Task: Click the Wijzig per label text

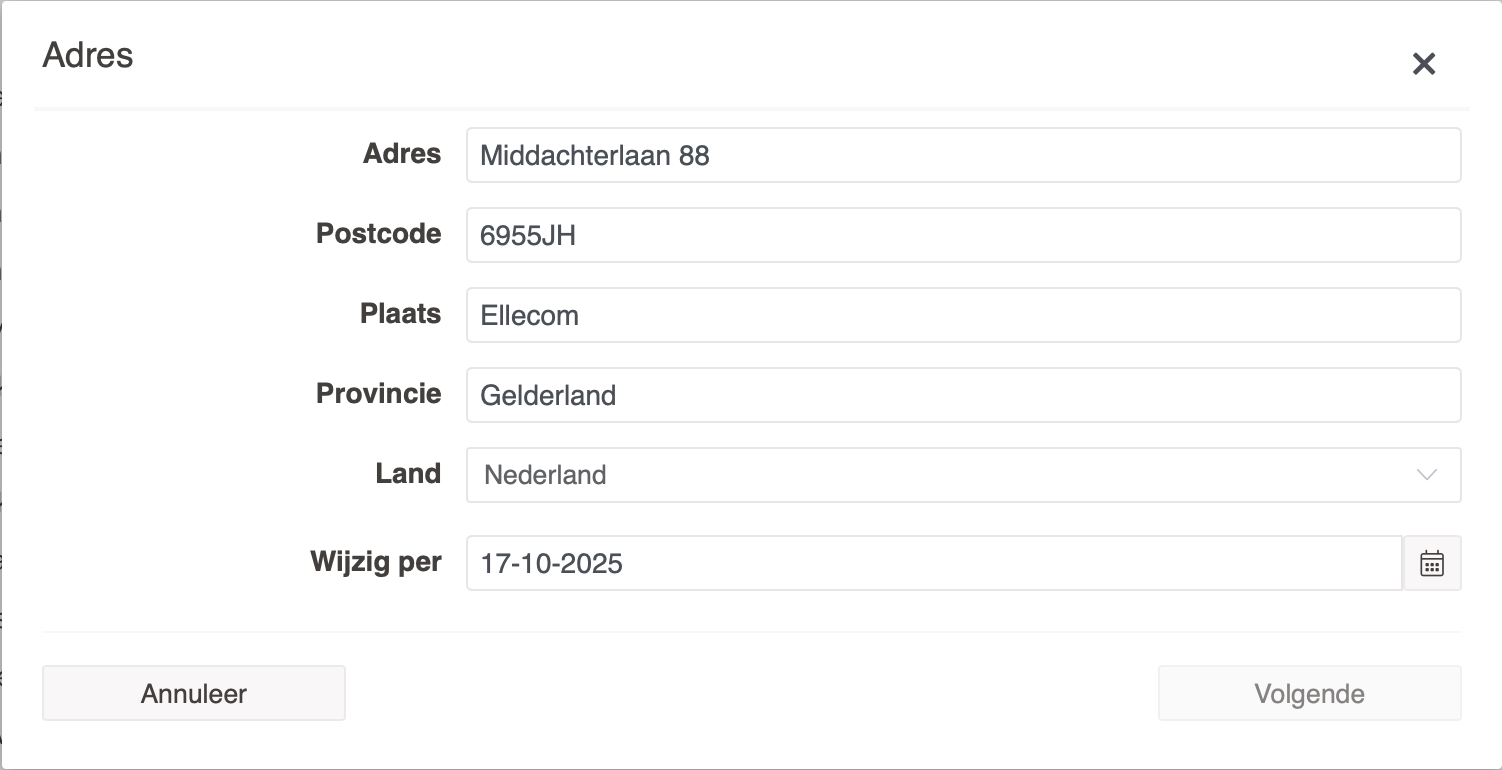Action: pos(376,562)
